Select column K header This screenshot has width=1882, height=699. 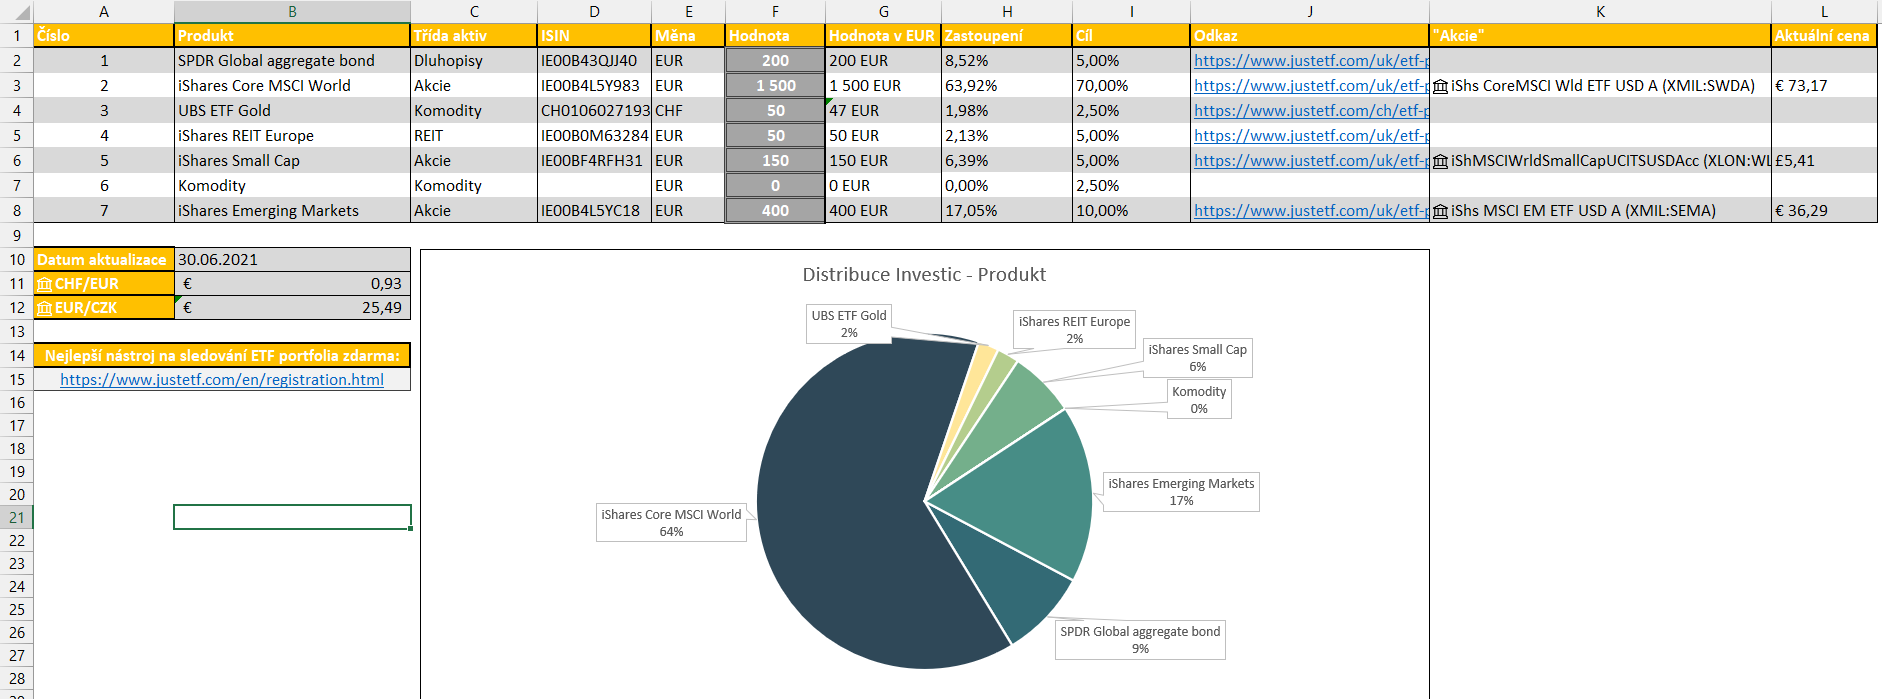pos(1600,12)
